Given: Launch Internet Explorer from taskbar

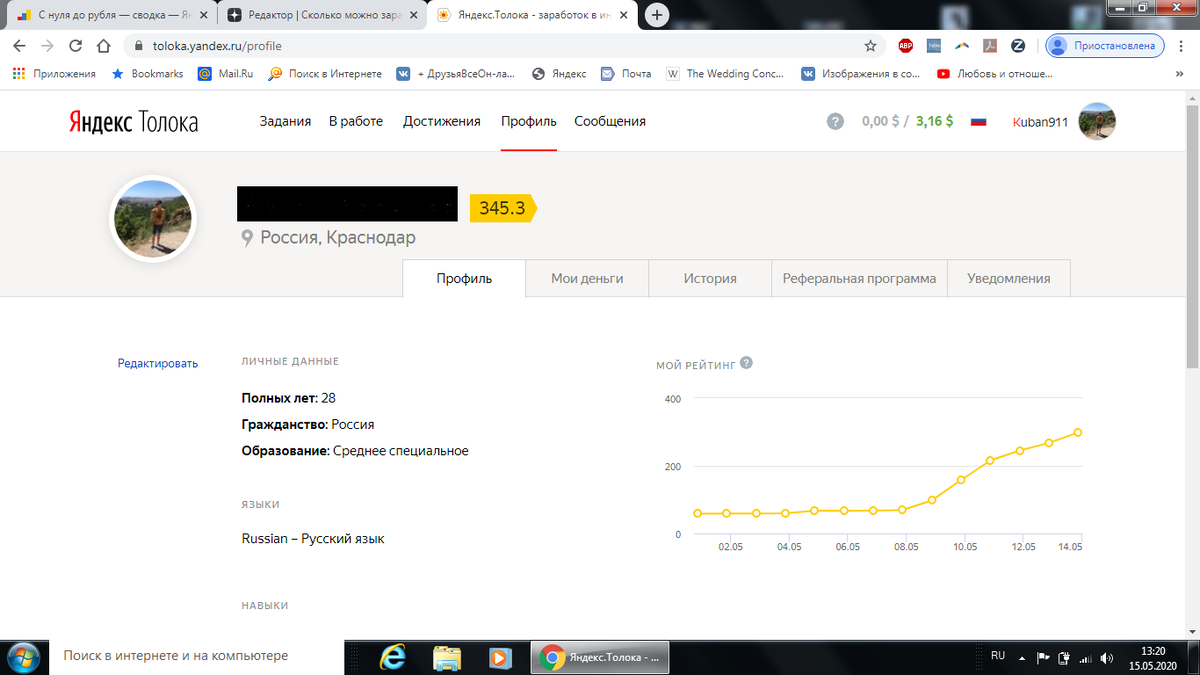Looking at the screenshot, I should pyautogui.click(x=395, y=657).
